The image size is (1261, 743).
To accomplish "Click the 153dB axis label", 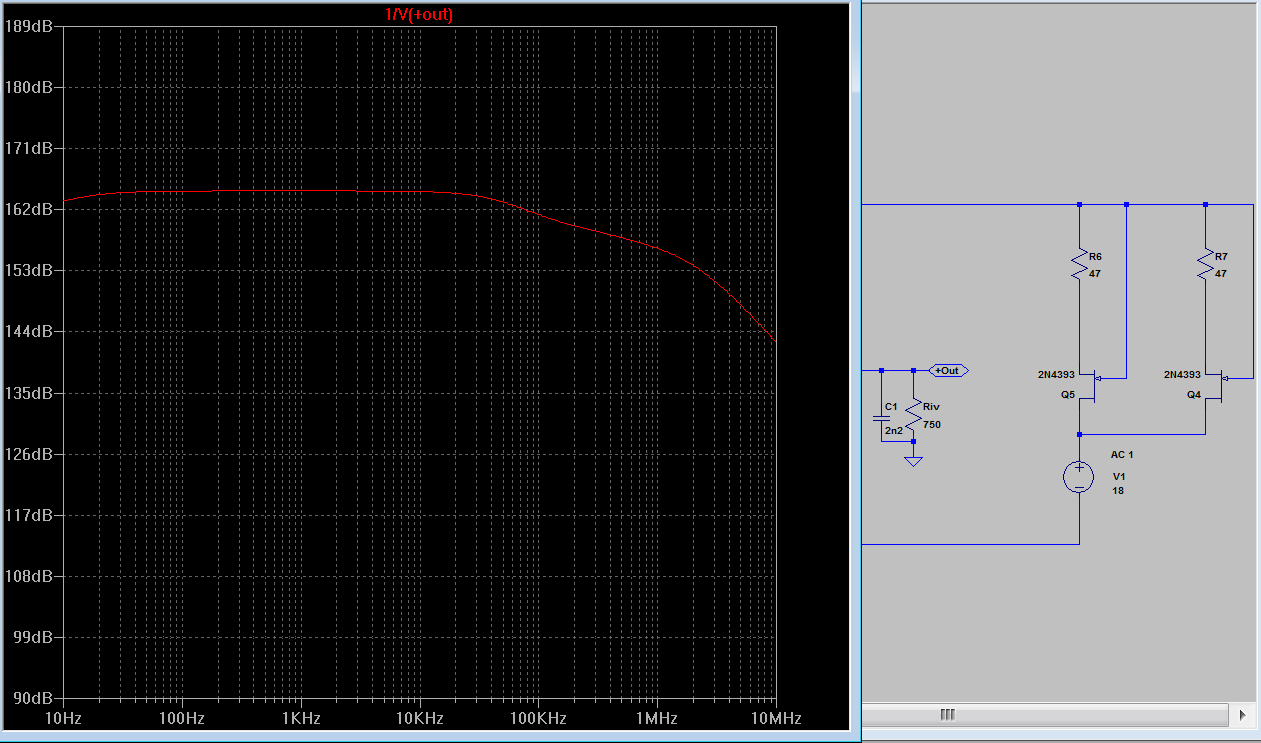I will 29,270.
